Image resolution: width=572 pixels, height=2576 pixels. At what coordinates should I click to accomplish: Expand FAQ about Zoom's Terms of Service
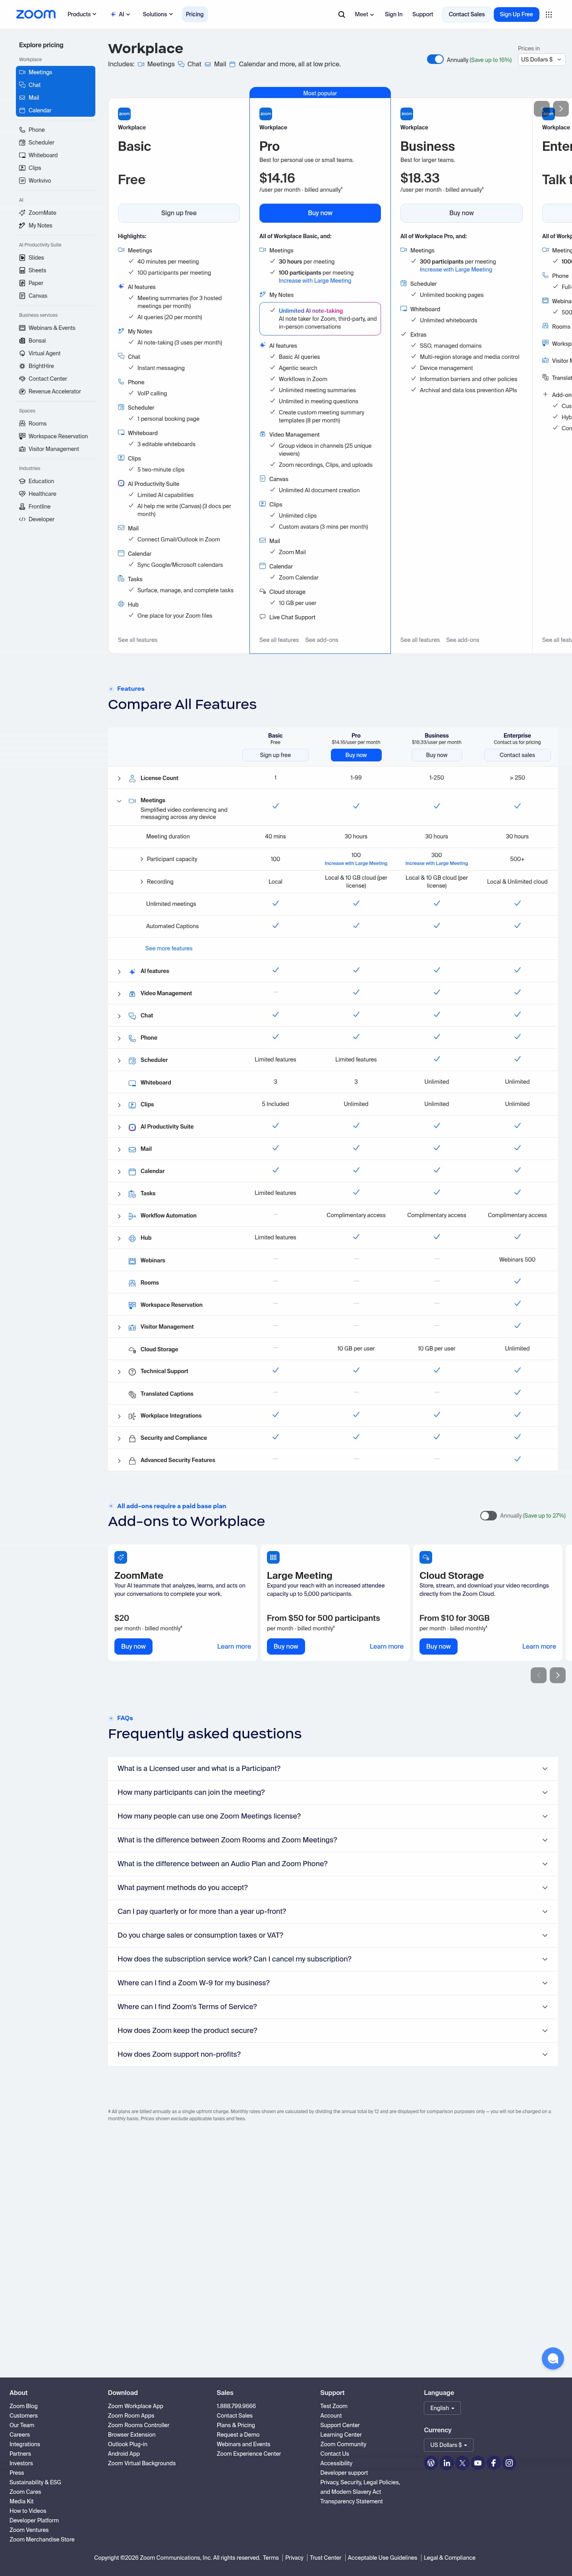(332, 2007)
